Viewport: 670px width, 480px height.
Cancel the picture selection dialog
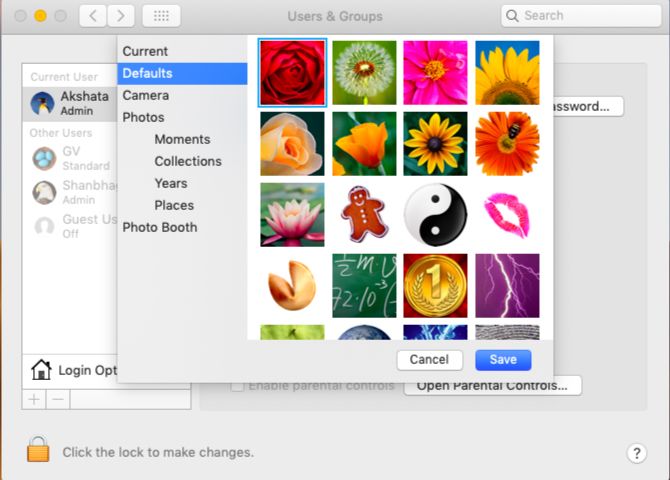pyautogui.click(x=429, y=360)
